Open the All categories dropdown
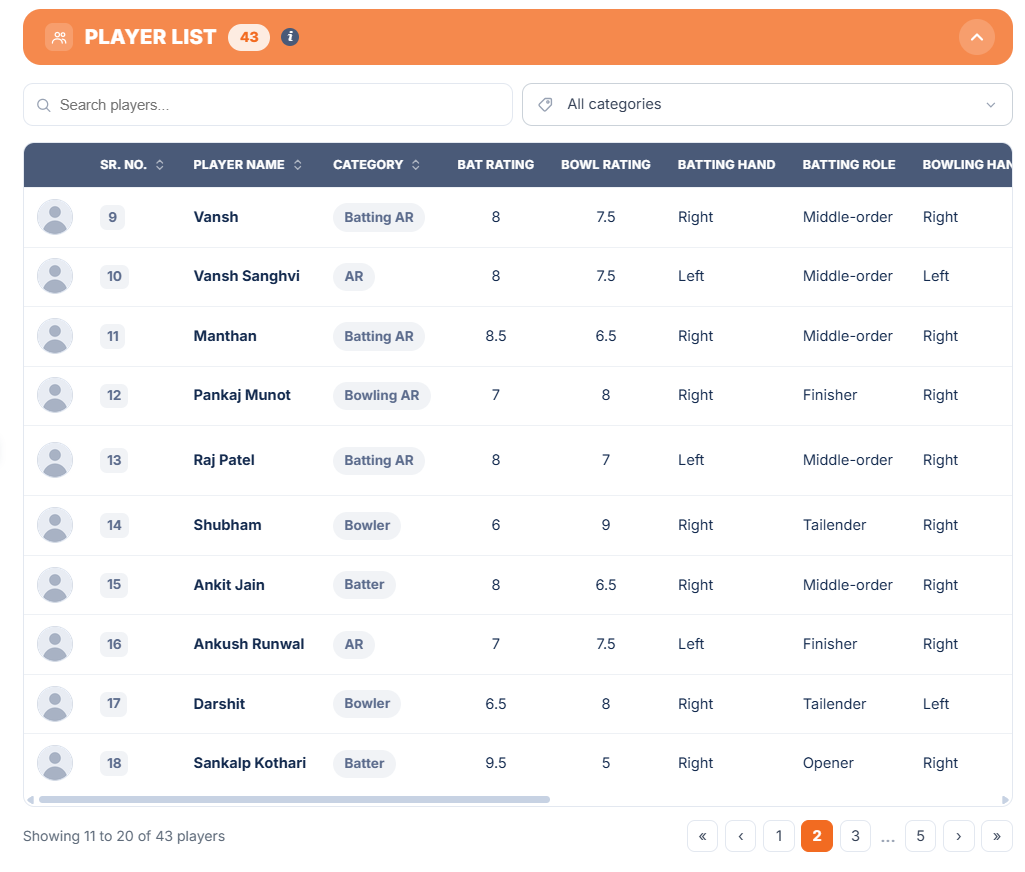The width and height of the screenshot is (1025, 872). click(767, 105)
